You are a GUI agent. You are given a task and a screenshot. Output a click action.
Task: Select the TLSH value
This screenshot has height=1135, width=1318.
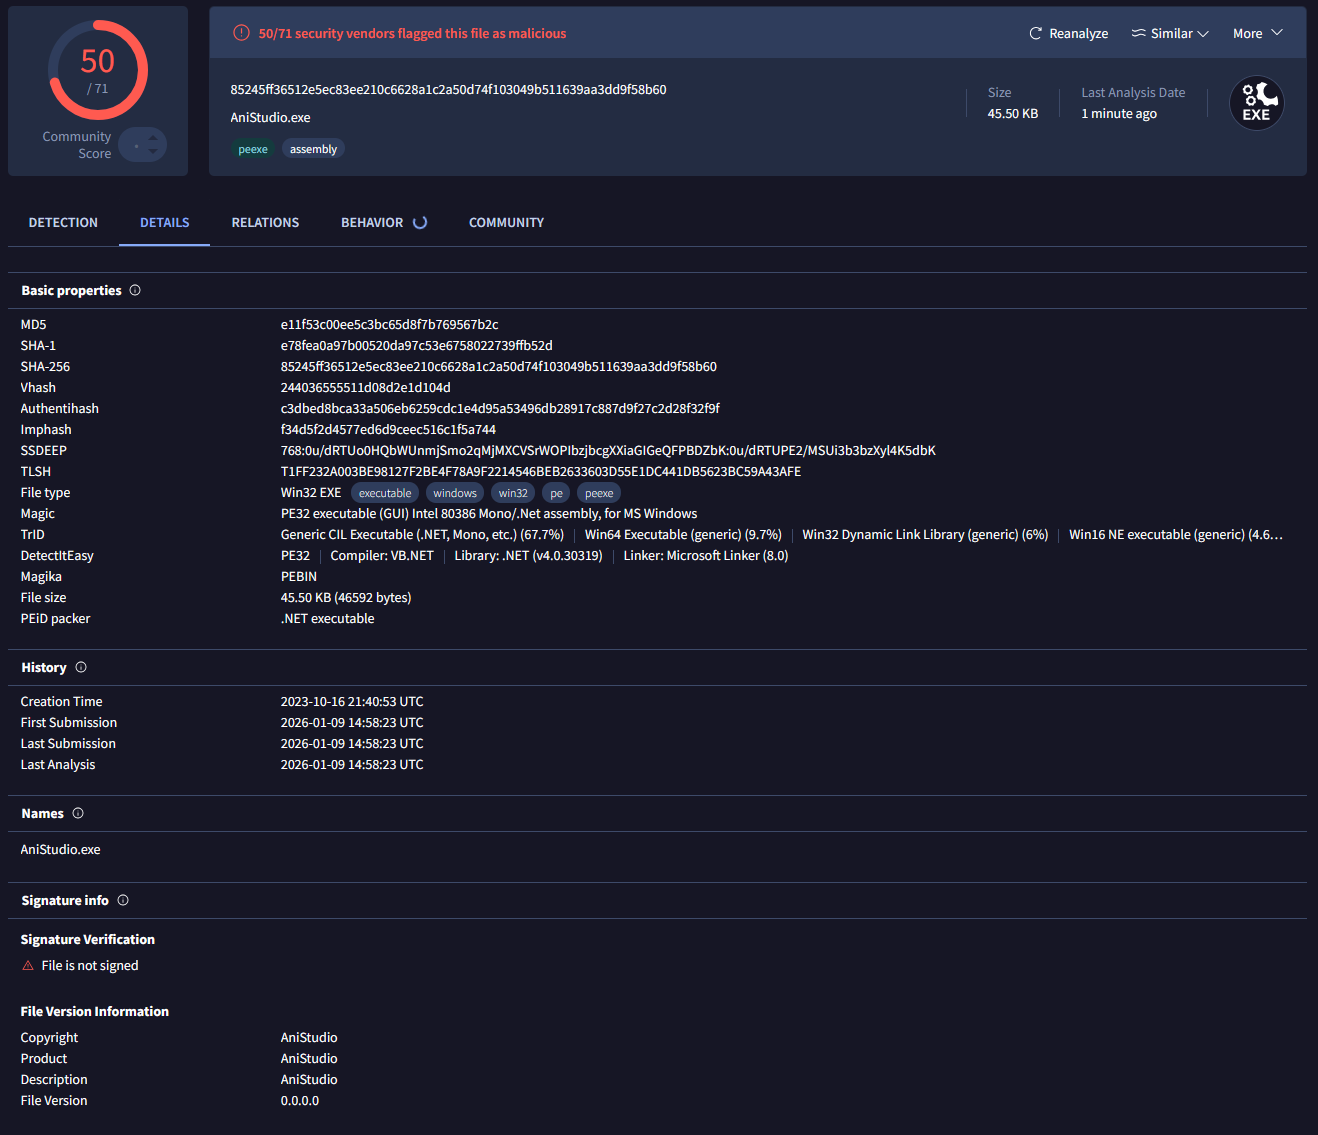click(541, 472)
